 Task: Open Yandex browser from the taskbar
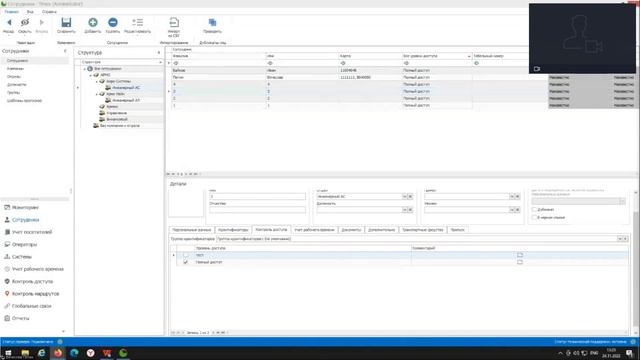coord(91,353)
